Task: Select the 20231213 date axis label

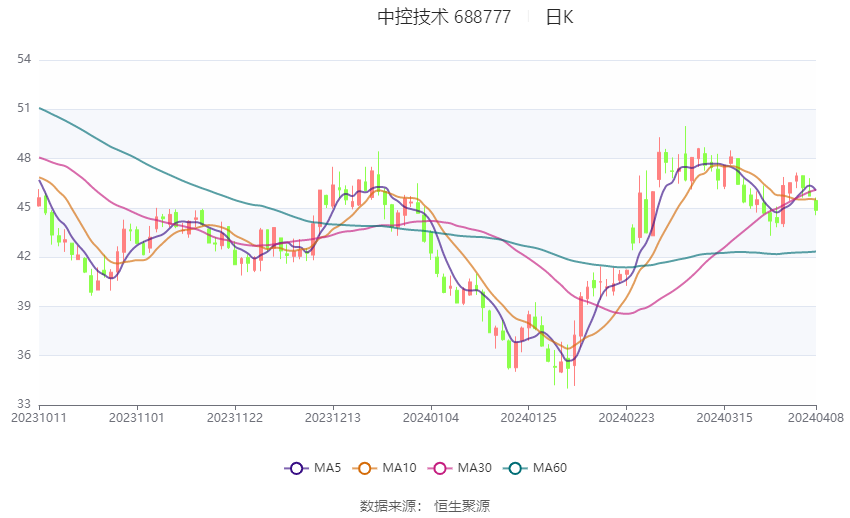Action: point(333,418)
